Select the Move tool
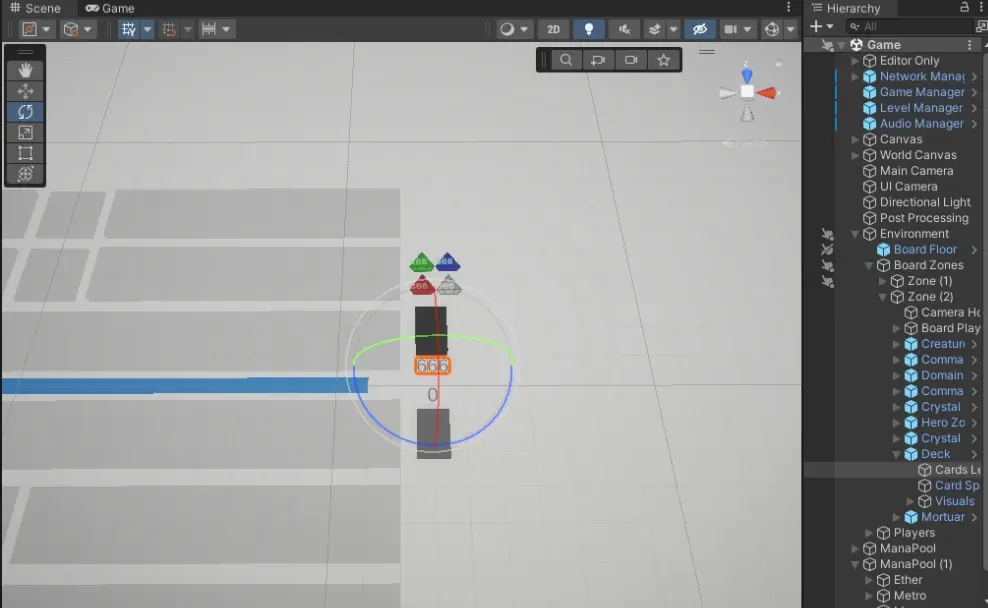The height and width of the screenshot is (608, 988). (x=25, y=91)
